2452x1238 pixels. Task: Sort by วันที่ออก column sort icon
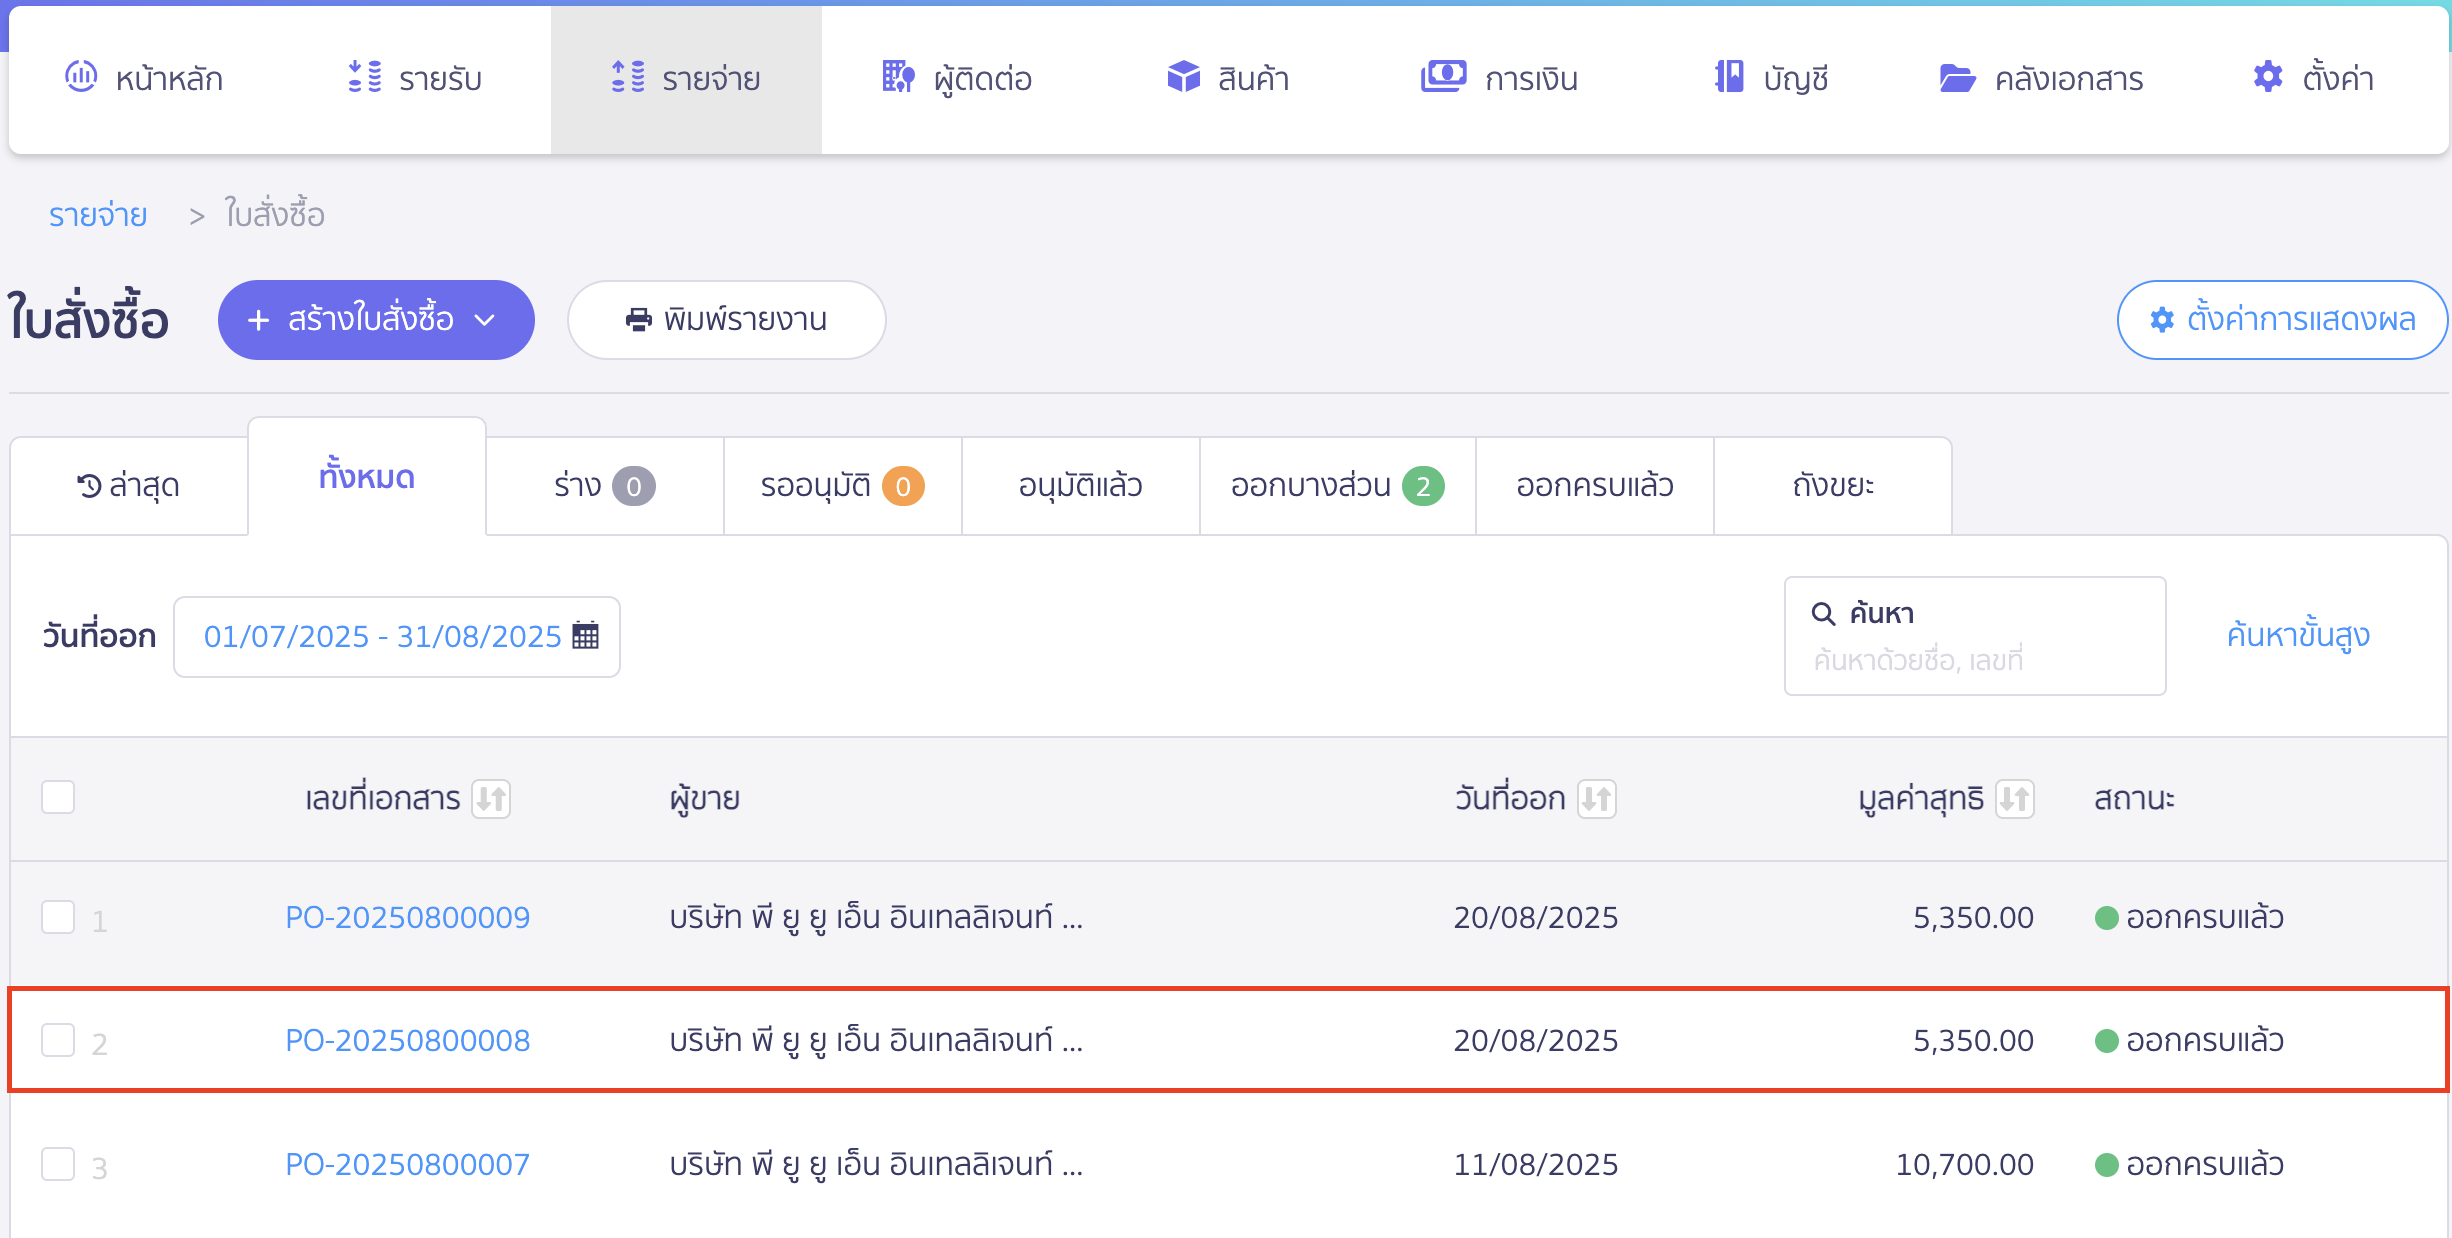point(1596,798)
